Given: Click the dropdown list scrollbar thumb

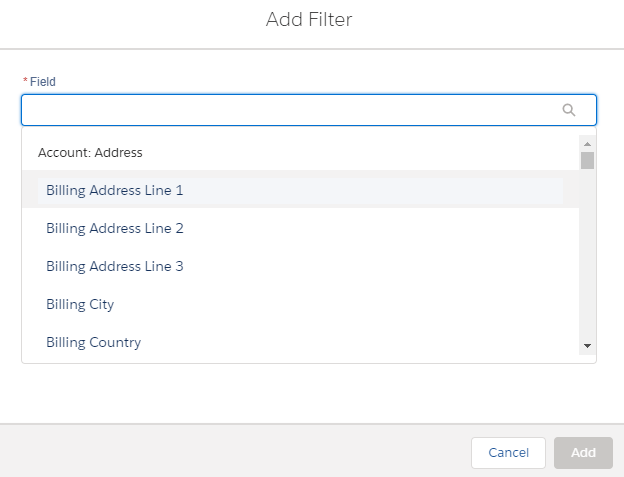Looking at the screenshot, I should (x=587, y=160).
